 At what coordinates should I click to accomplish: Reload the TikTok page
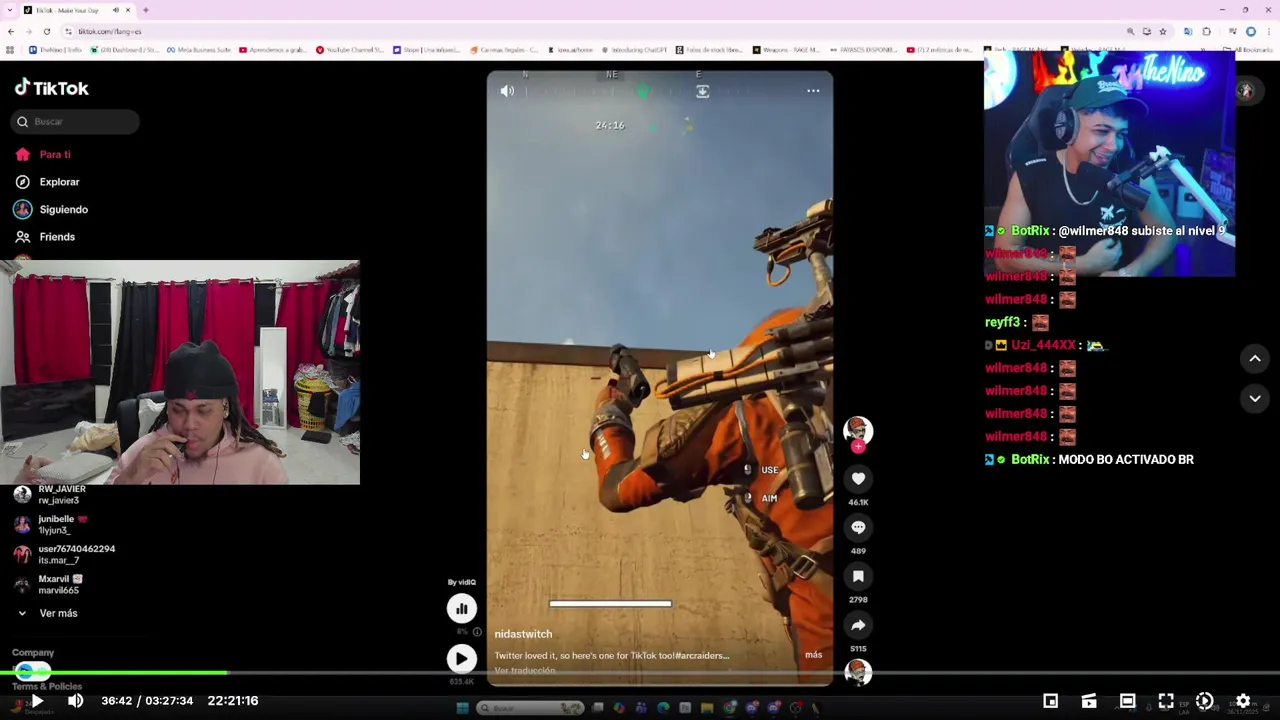pyautogui.click(x=46, y=31)
